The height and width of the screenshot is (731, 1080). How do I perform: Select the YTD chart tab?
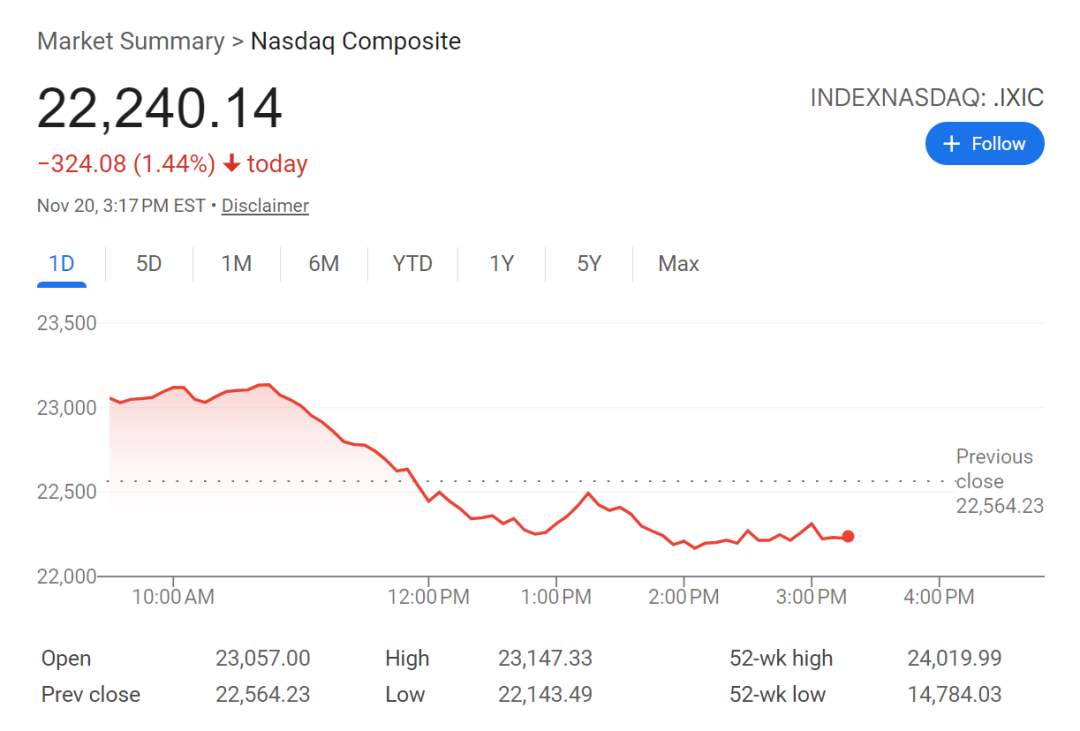tap(412, 264)
